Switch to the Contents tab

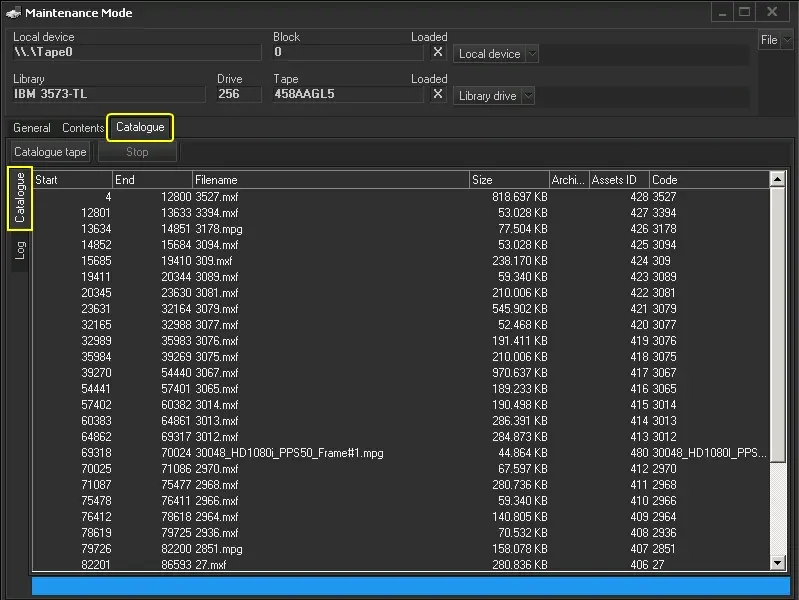point(82,128)
